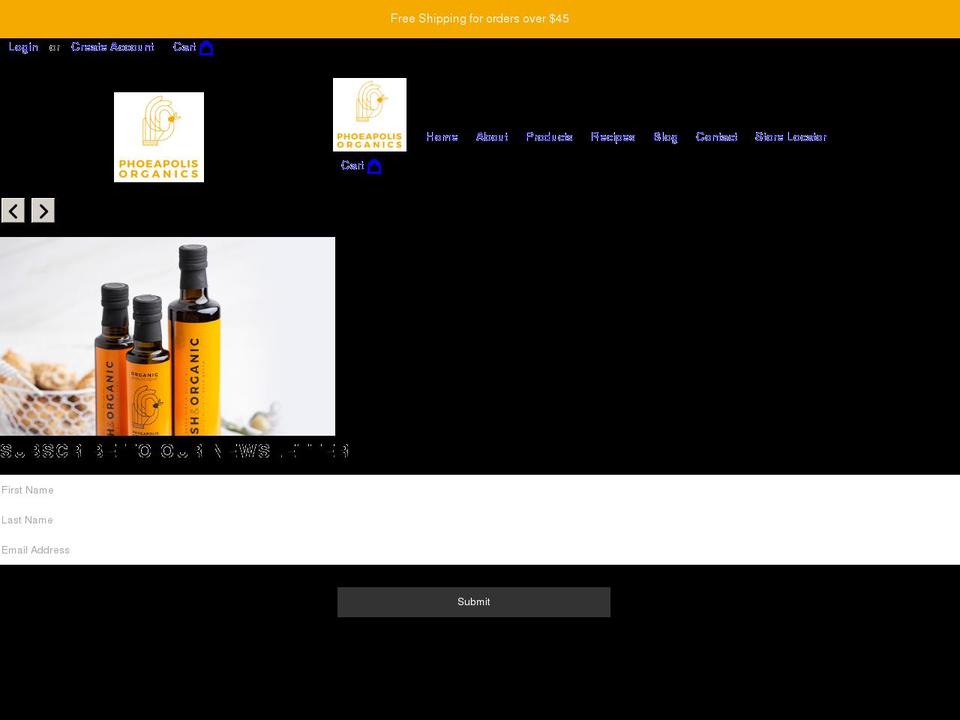Go to previous slide using left arrow
This screenshot has height=720, width=960.
(x=12, y=210)
